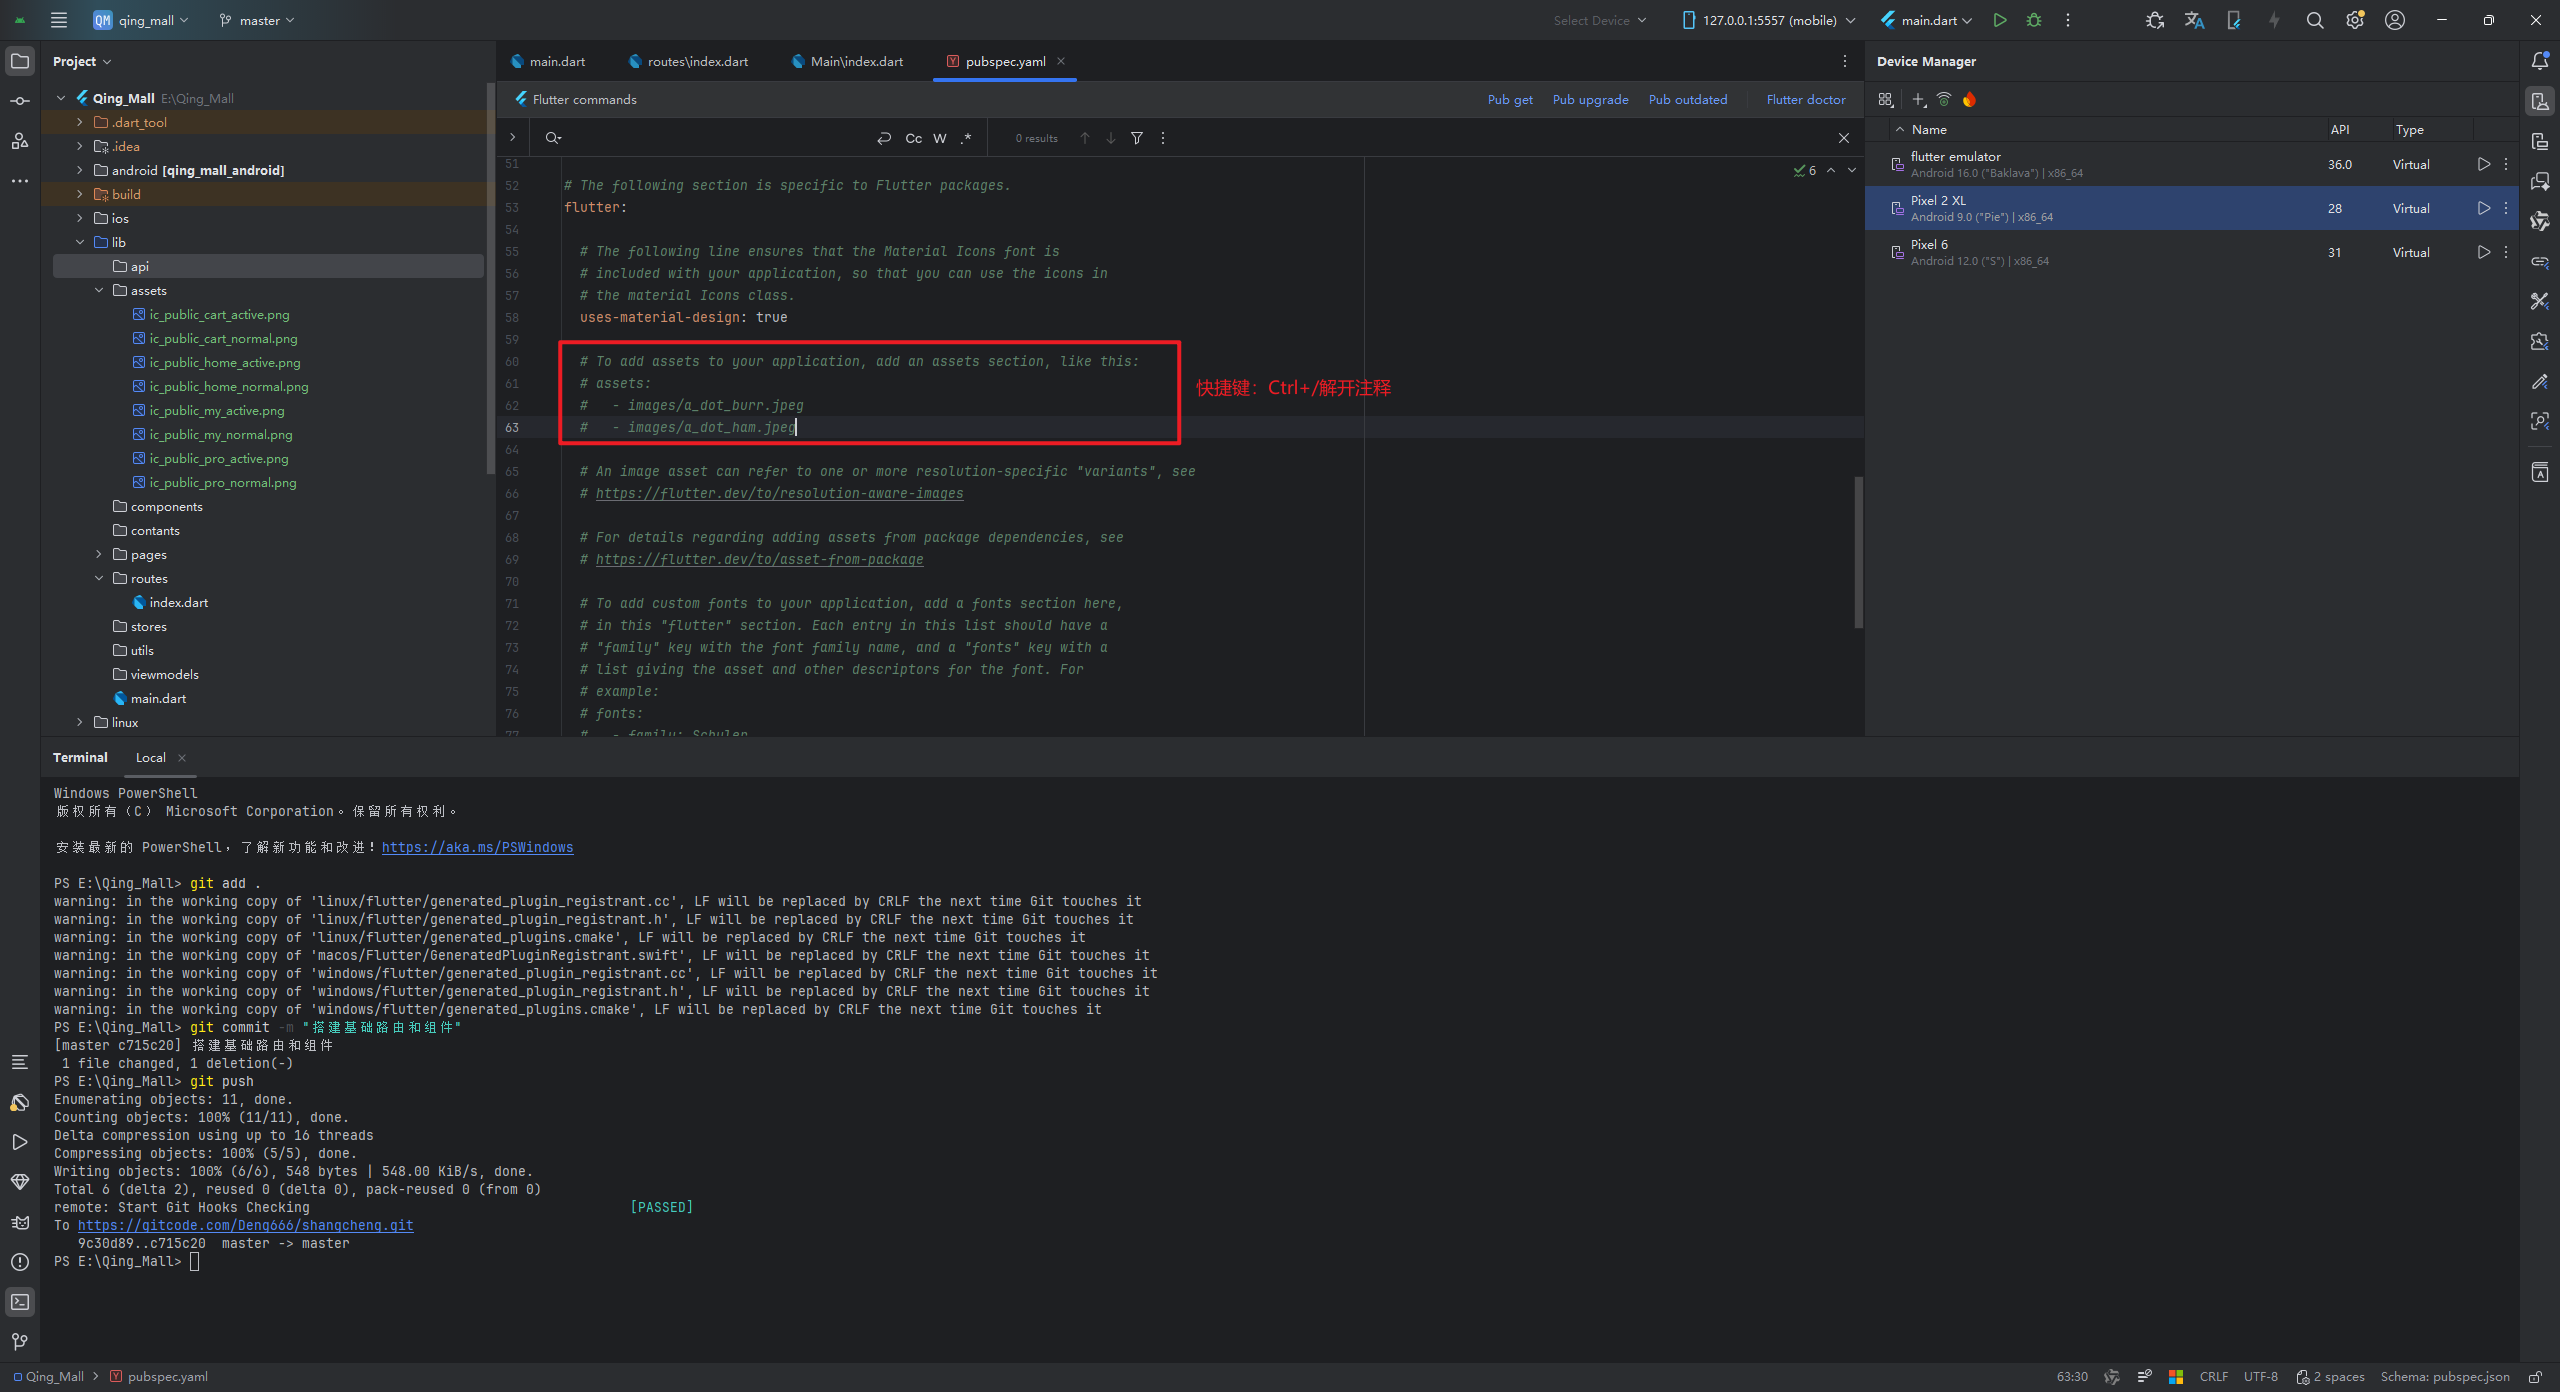Screen dimensions: 2560x1392
Task: Toggle Regex option in search bar
Action: [965, 138]
